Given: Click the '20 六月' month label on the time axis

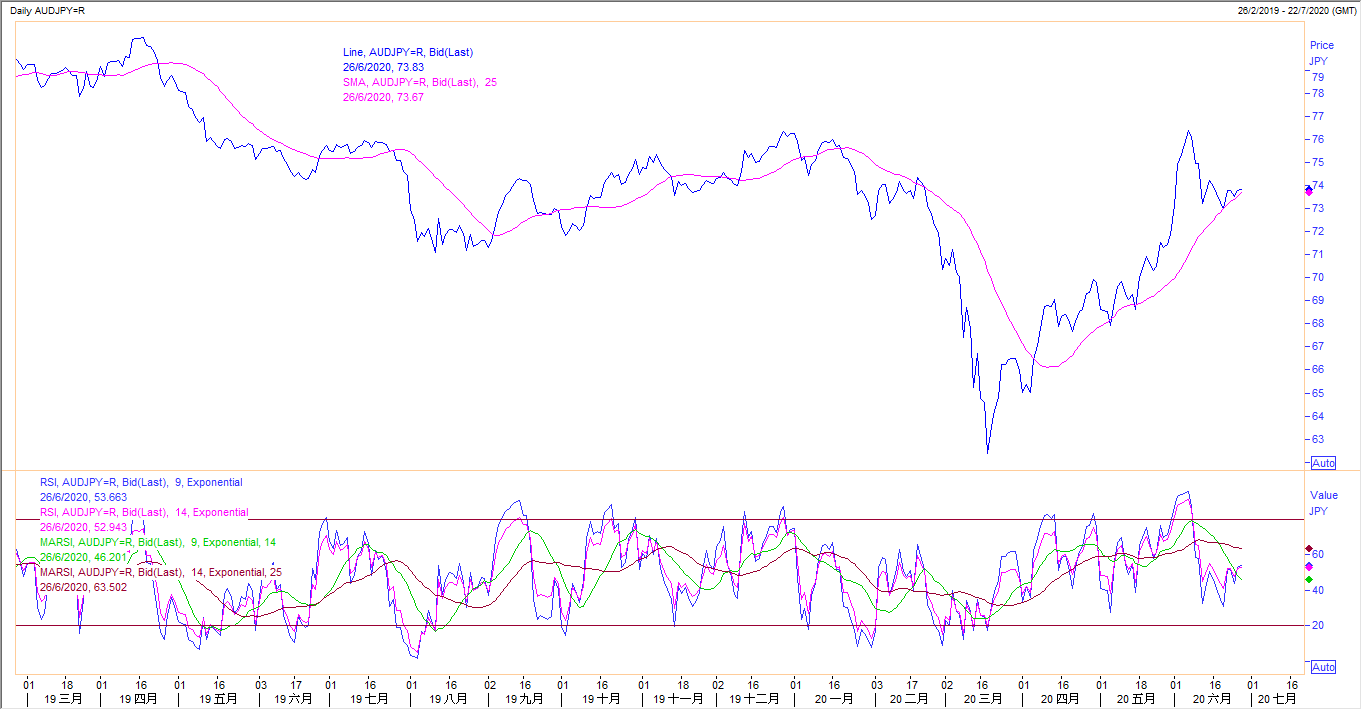Looking at the screenshot, I should click(1213, 699).
